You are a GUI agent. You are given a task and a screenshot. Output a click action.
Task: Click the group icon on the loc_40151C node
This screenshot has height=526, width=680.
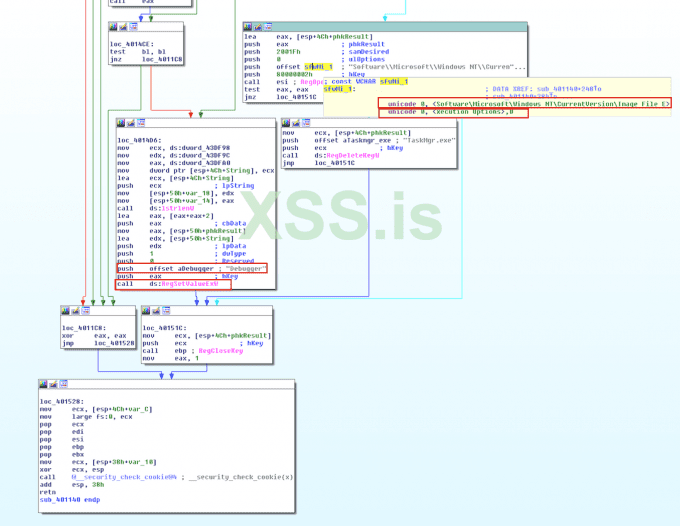(x=167, y=310)
